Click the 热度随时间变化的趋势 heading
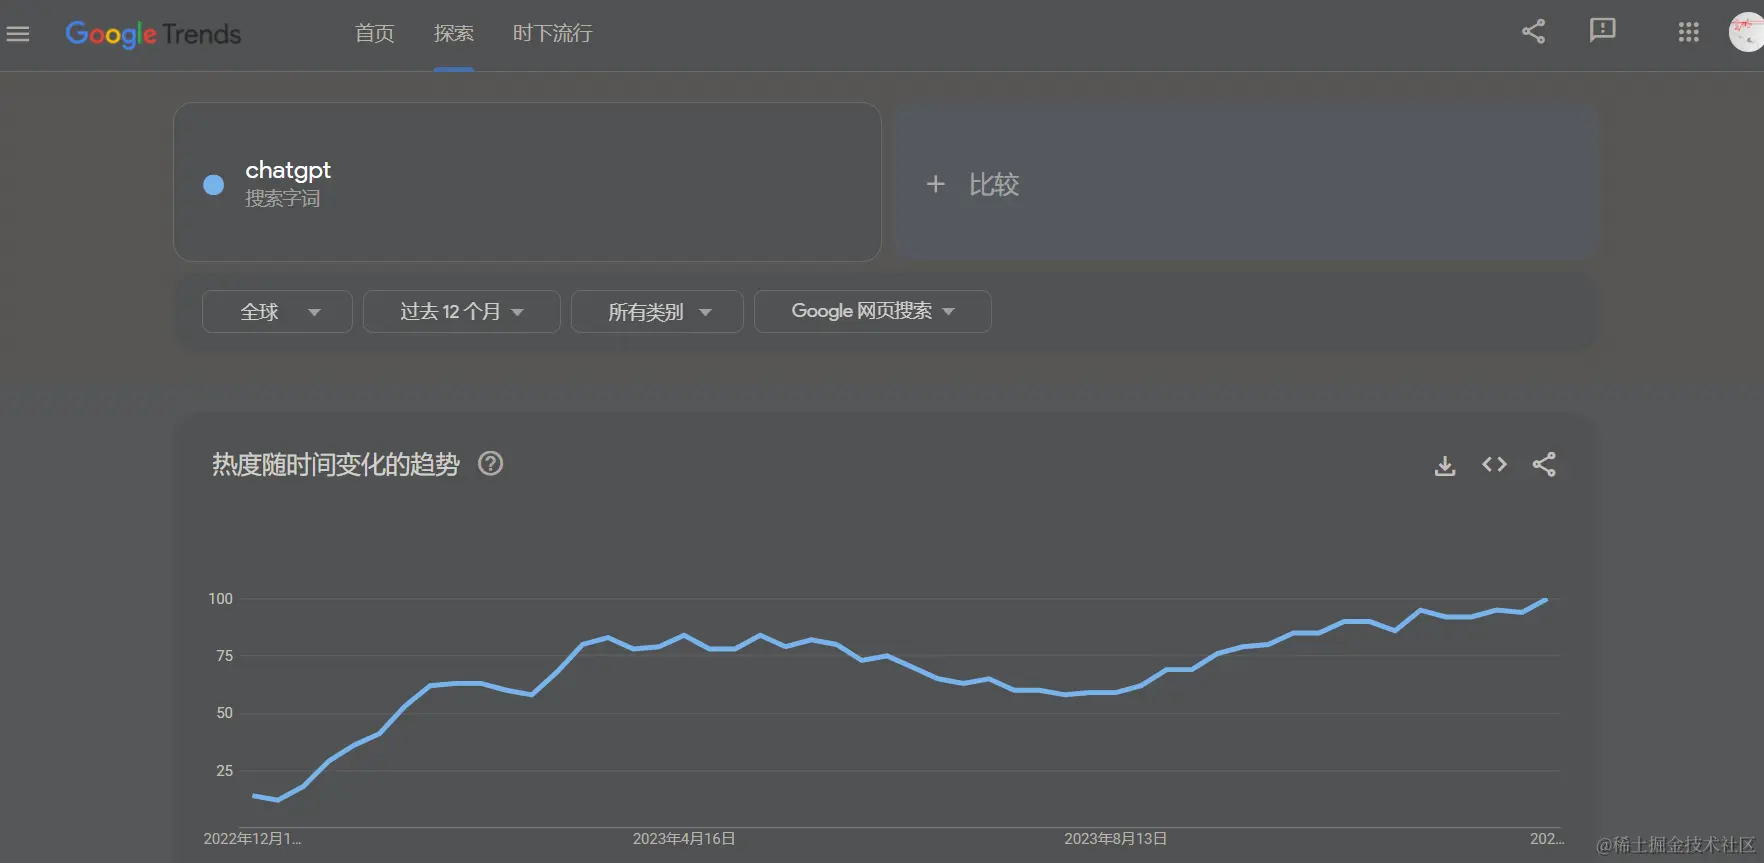This screenshot has height=863, width=1764. tap(335, 465)
